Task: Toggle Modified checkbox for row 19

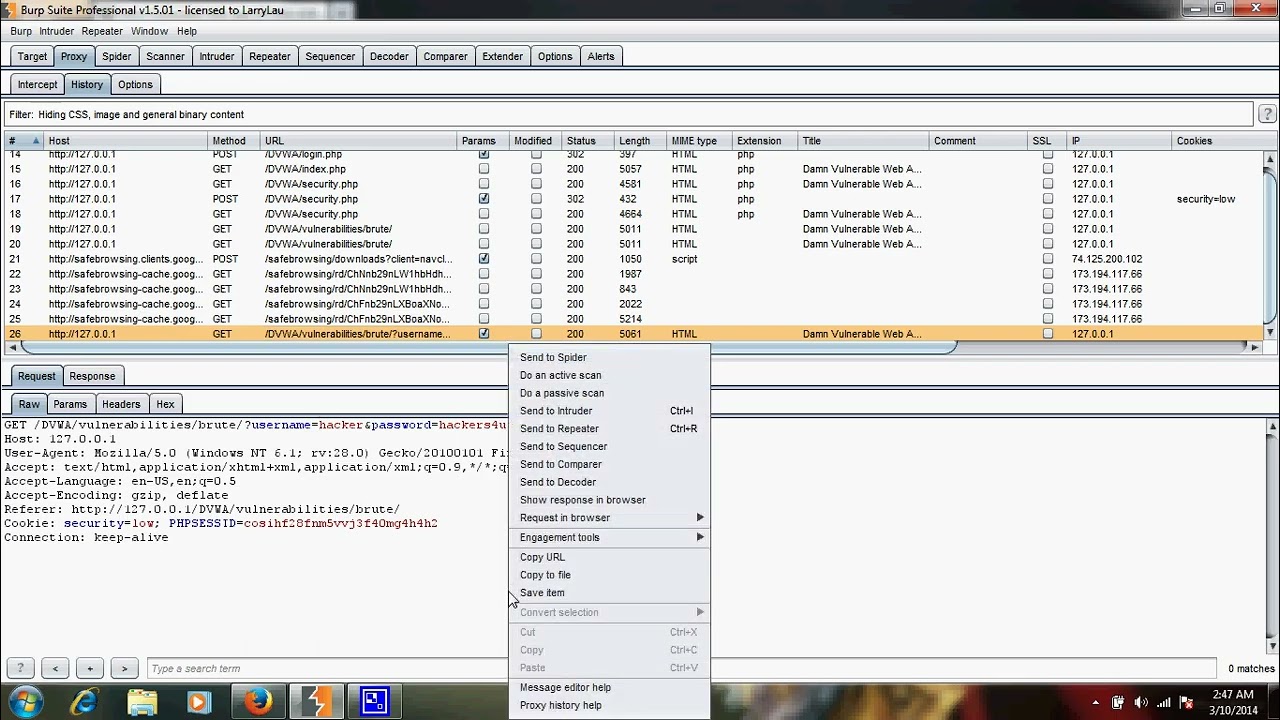Action: tap(536, 229)
